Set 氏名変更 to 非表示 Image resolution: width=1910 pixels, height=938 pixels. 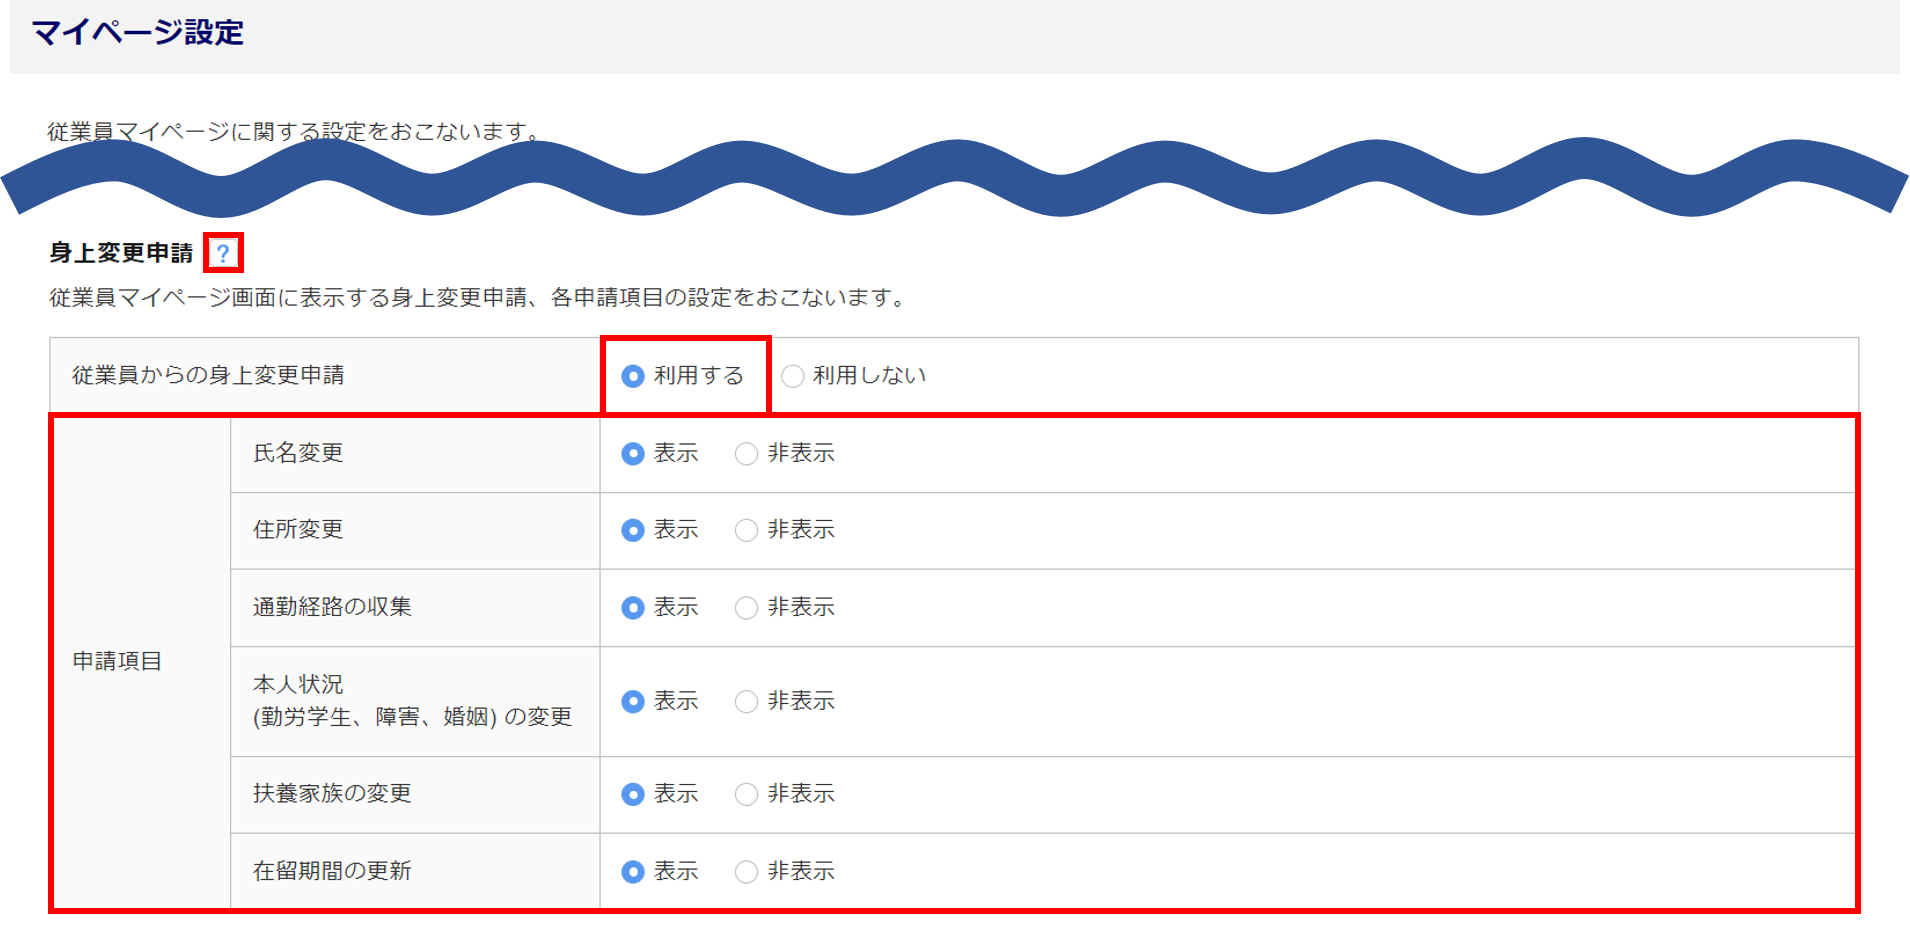click(x=746, y=454)
